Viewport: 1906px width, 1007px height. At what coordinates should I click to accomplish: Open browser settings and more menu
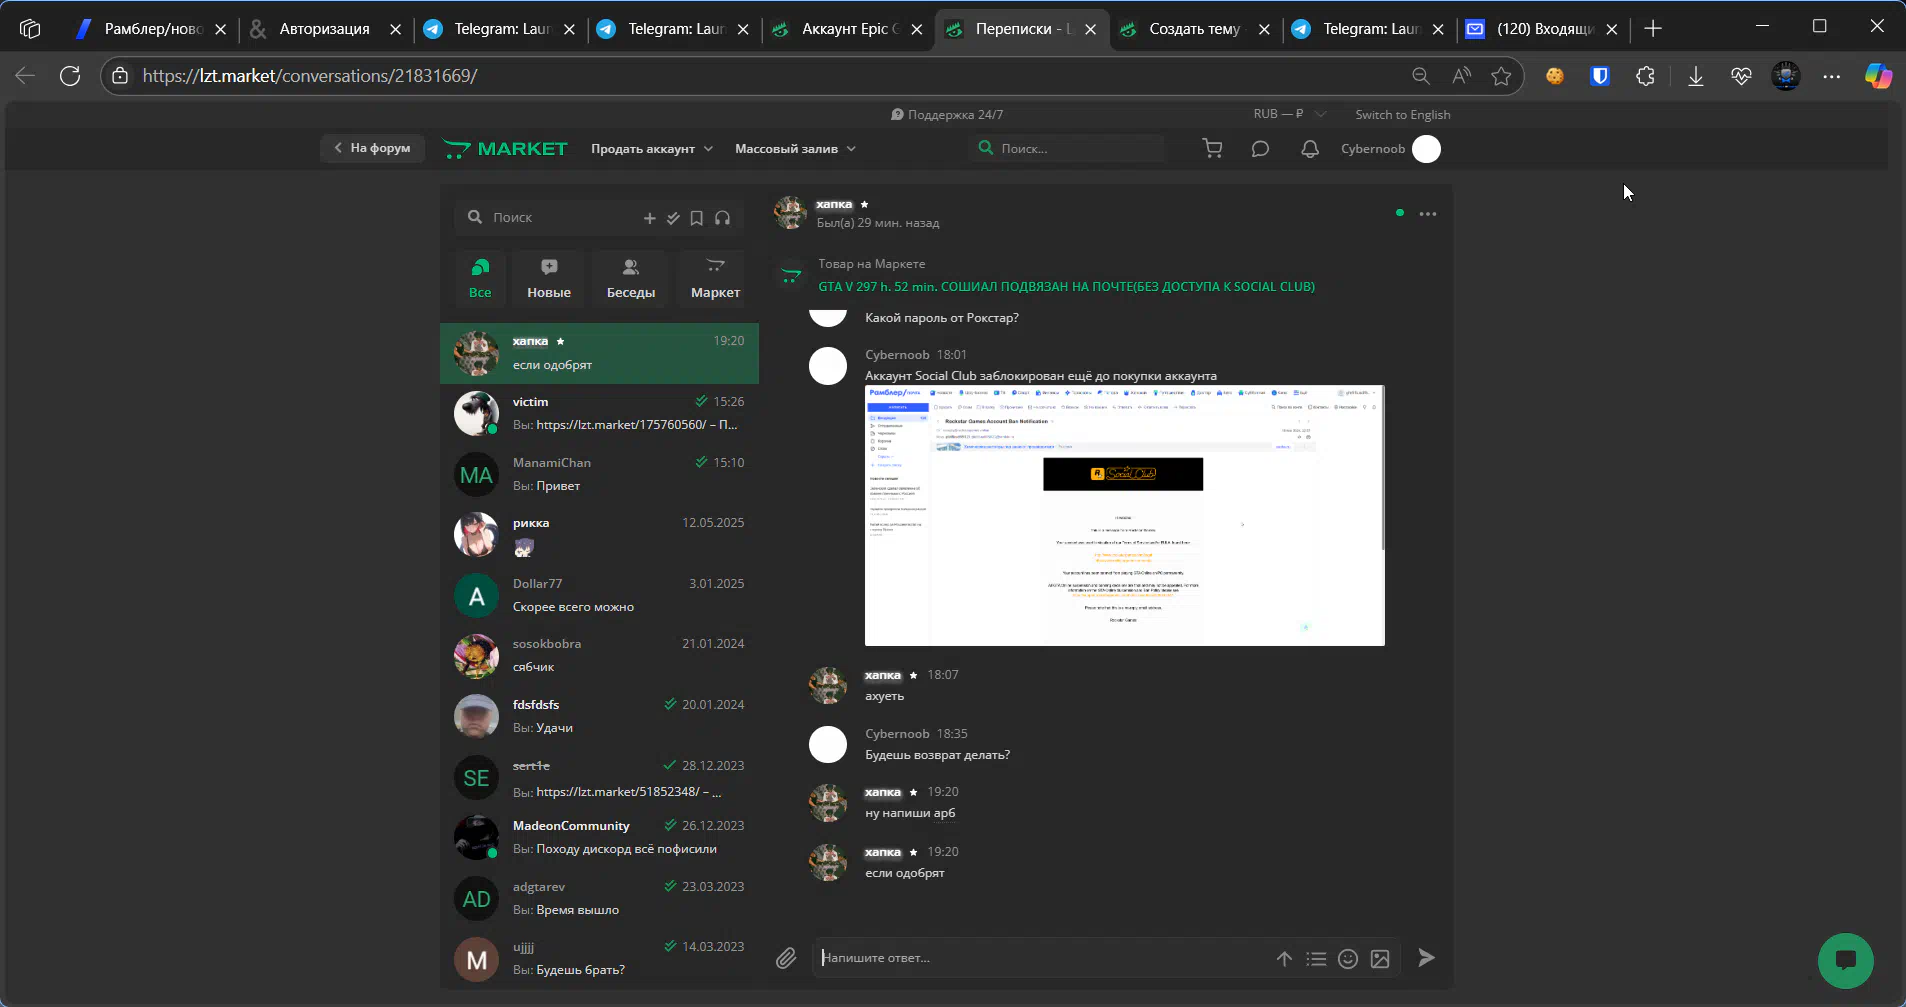pos(1831,76)
